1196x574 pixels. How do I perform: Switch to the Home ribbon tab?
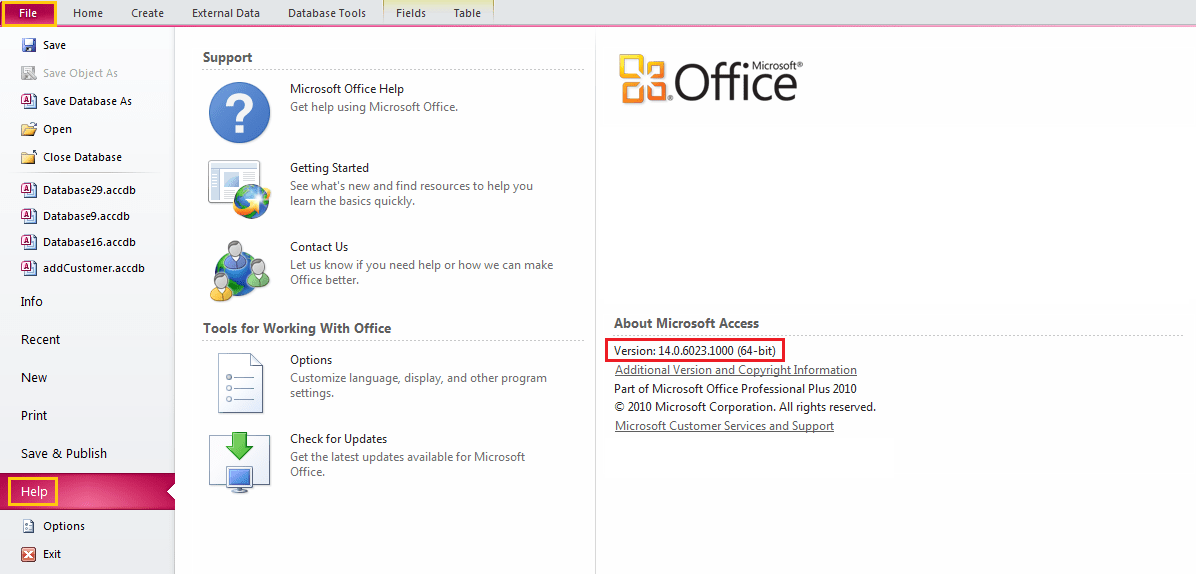pos(88,13)
